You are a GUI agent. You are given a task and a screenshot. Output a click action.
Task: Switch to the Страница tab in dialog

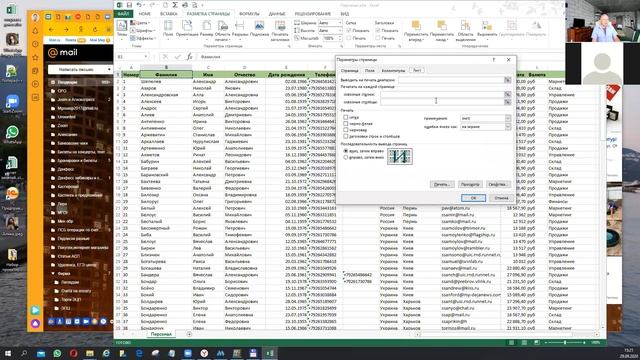(349, 71)
